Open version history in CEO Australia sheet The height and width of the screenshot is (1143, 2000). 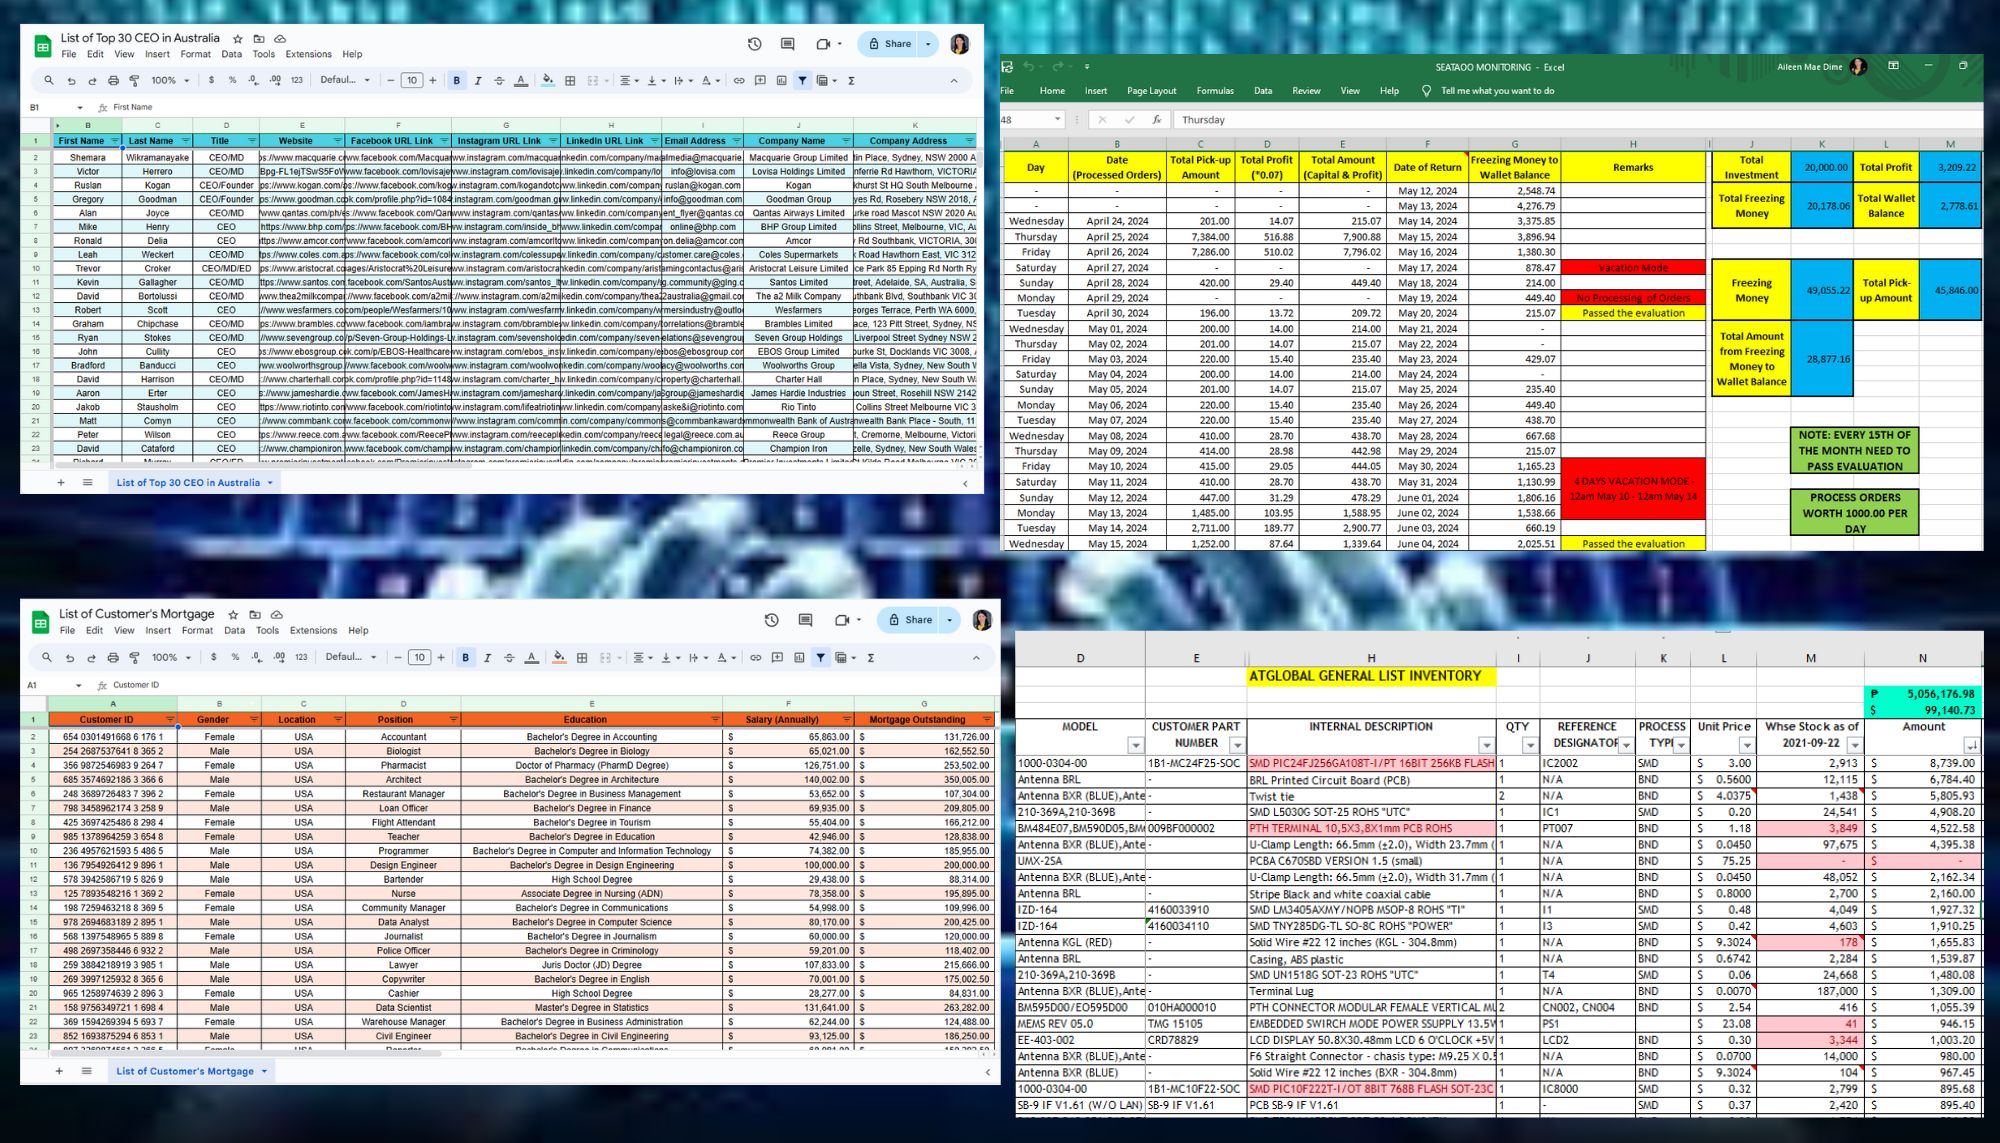tap(754, 44)
